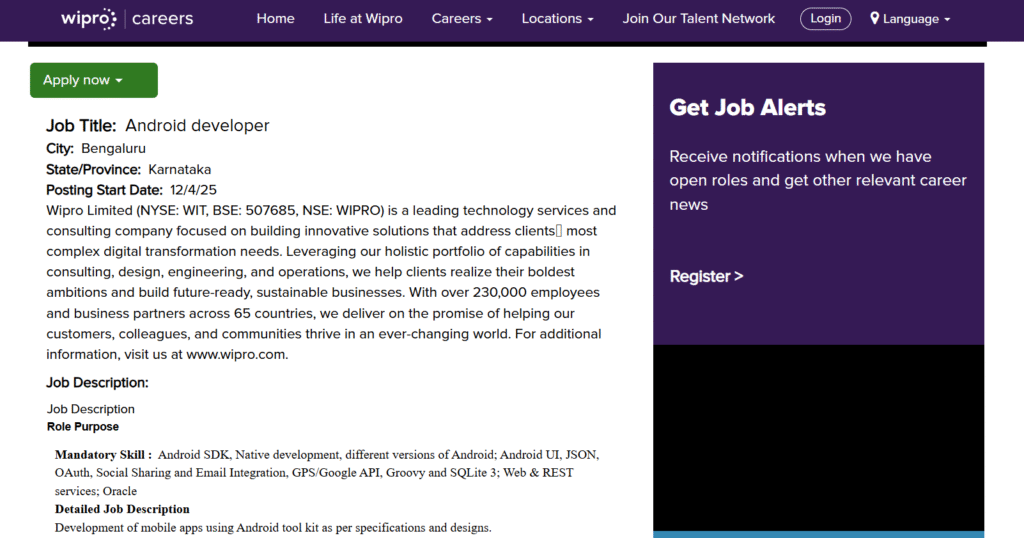Click the location pin icon beside Language
The width and height of the screenshot is (1024, 538).
coord(875,19)
